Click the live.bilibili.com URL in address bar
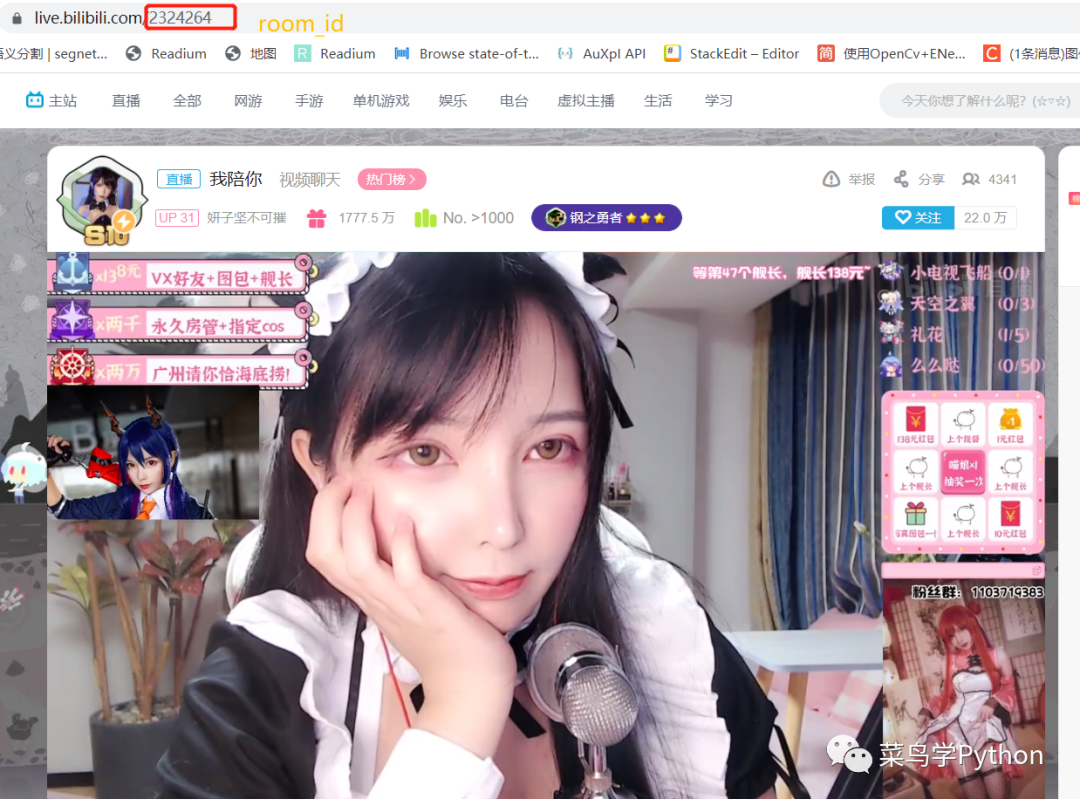The width and height of the screenshot is (1080, 806). (123, 18)
